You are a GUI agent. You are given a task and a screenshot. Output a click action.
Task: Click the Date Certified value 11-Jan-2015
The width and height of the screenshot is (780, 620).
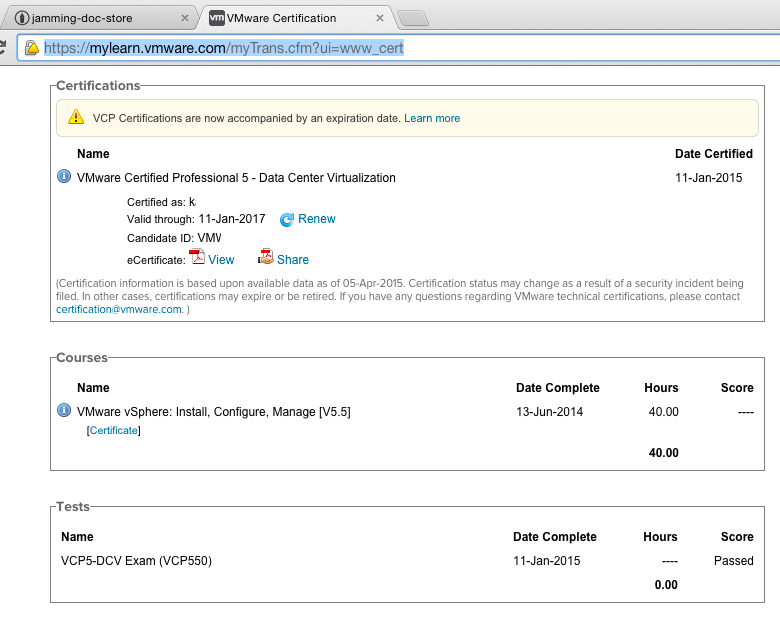tap(708, 178)
